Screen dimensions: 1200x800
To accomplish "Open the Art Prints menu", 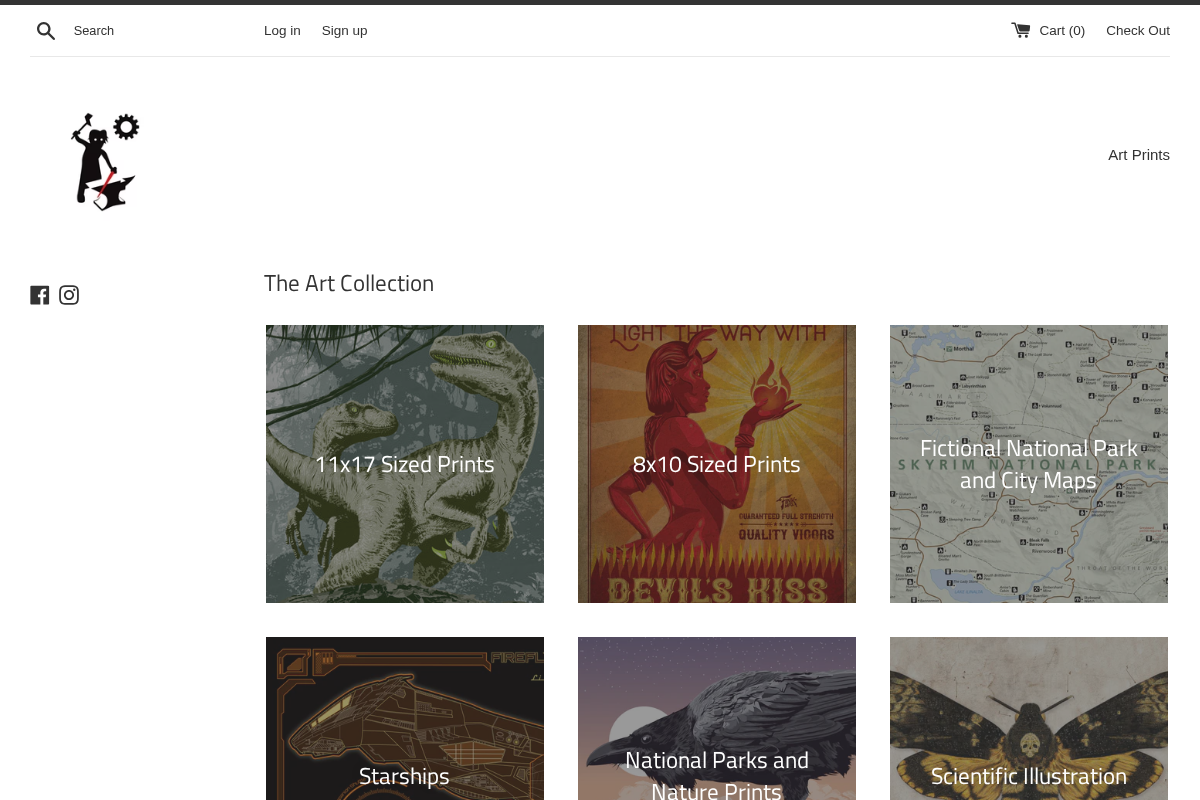I will pyautogui.click(x=1139, y=155).
